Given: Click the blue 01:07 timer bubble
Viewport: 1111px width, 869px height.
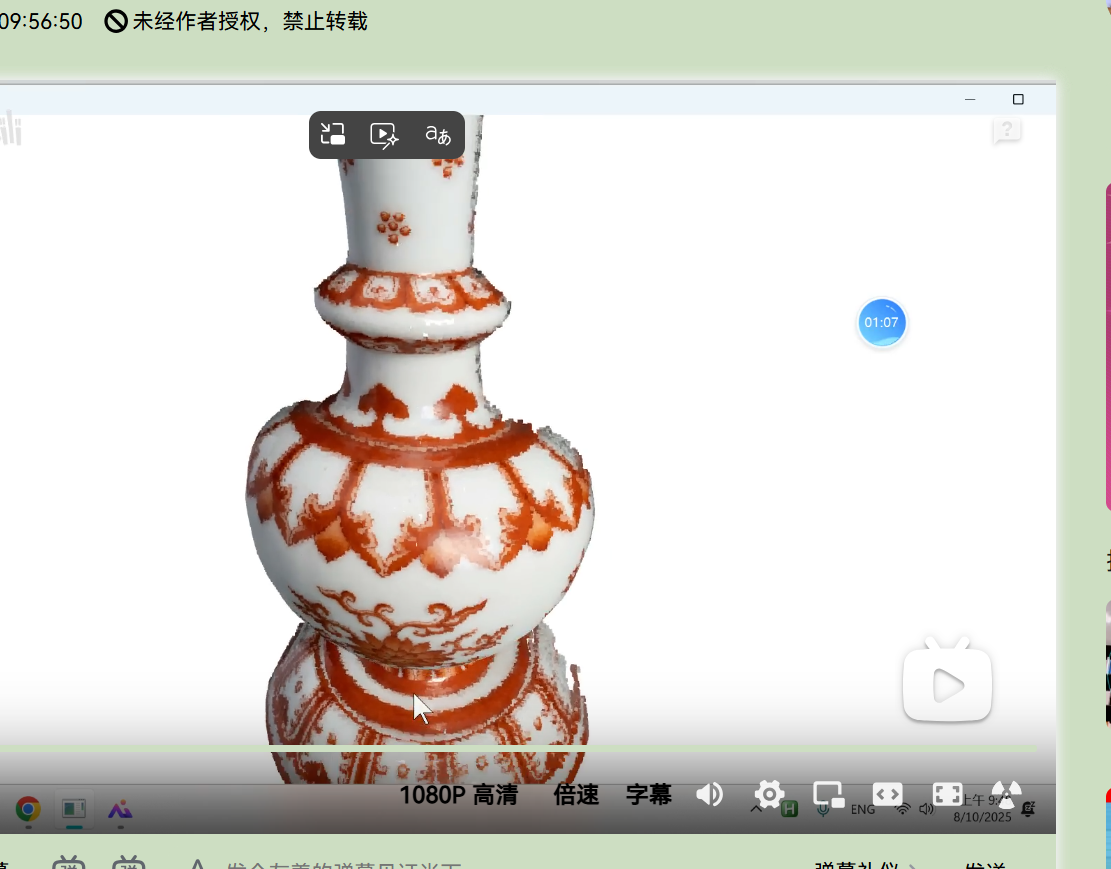Looking at the screenshot, I should click(x=881, y=323).
